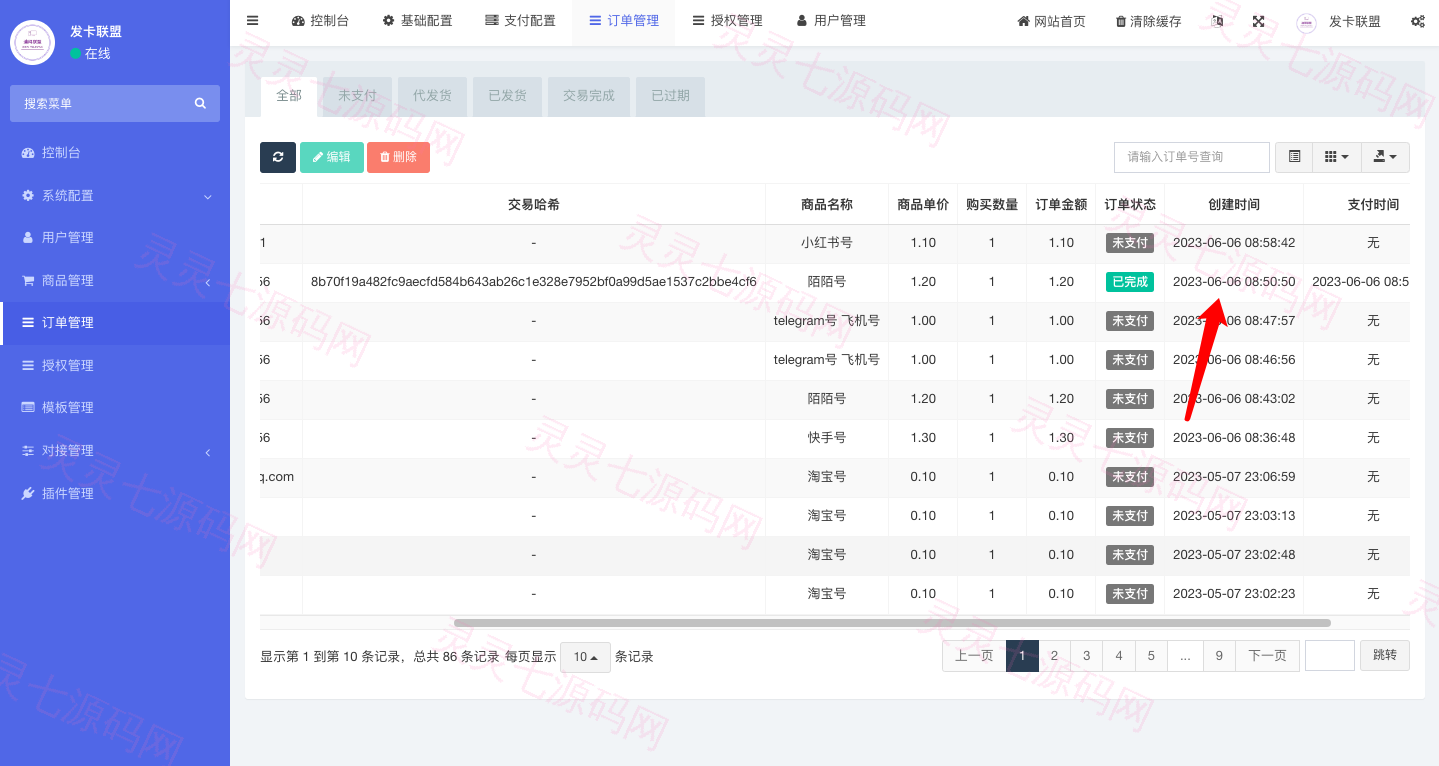The image size is (1439, 766).
Task: Select the 已发货 order filter tab
Action: coord(507,96)
